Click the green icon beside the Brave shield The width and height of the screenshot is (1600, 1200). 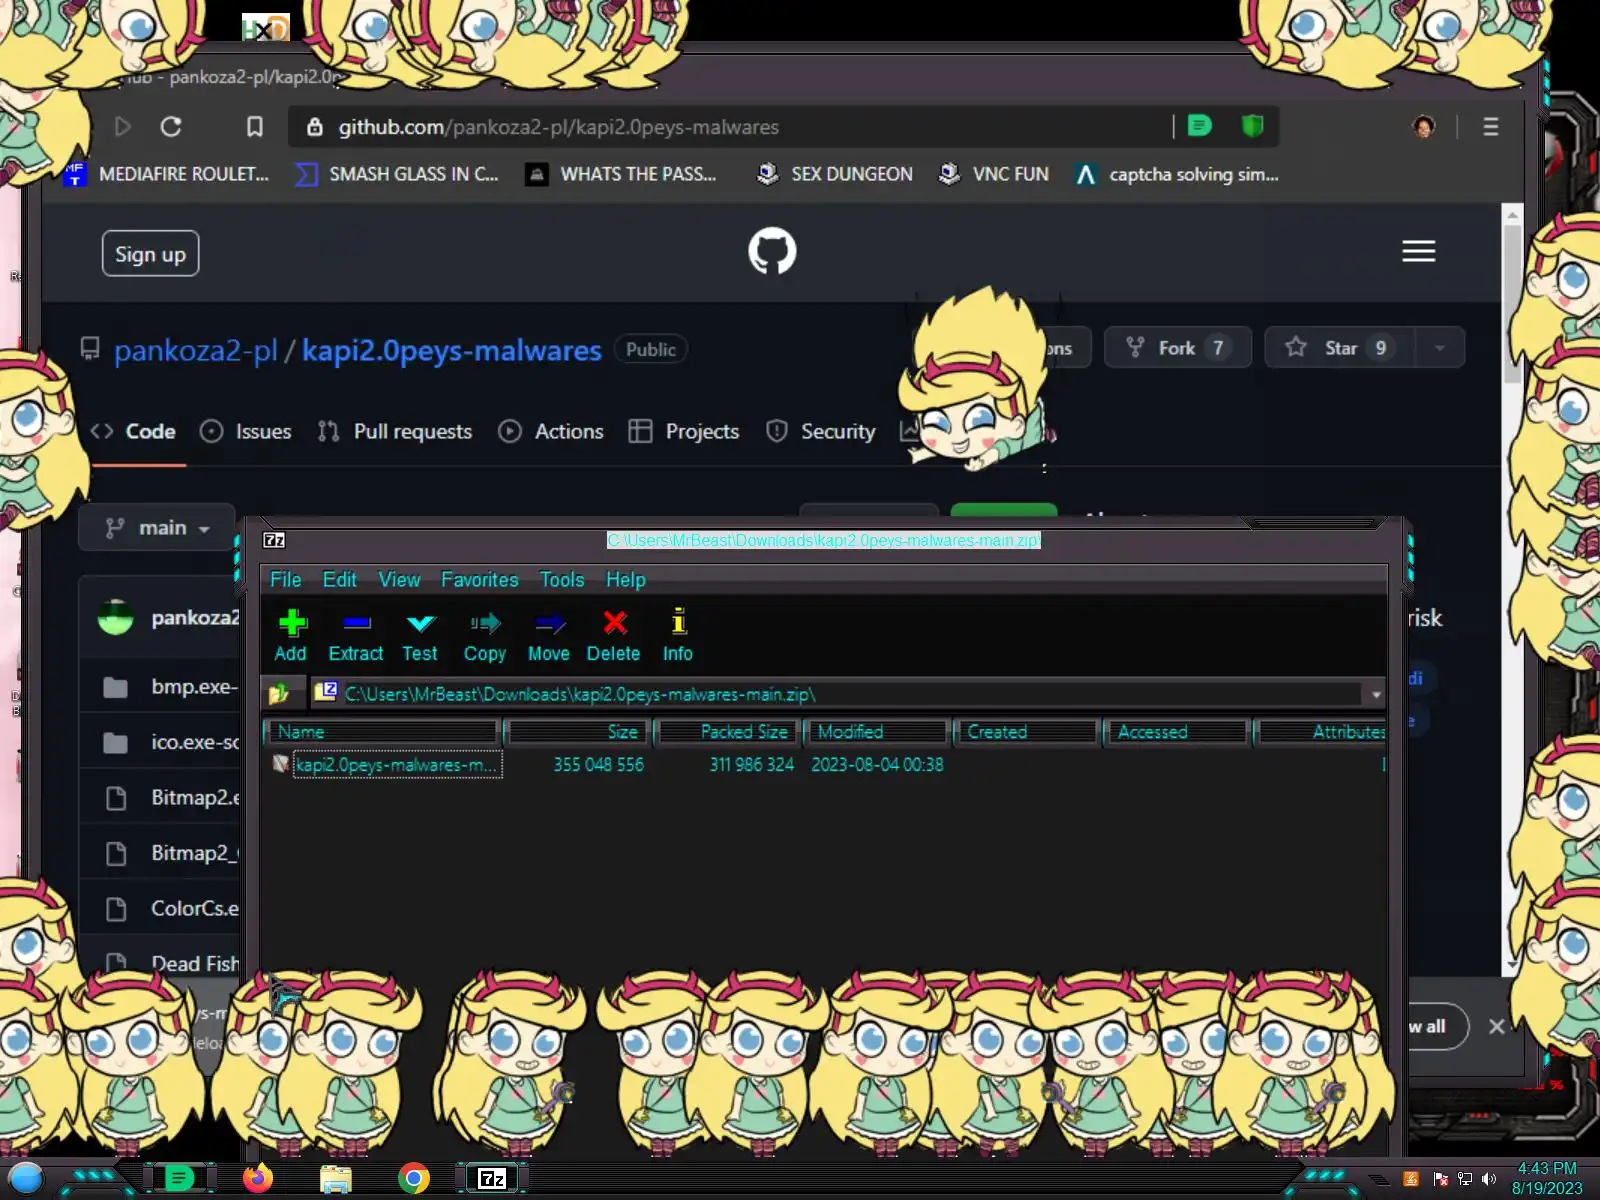pyautogui.click(x=1199, y=126)
